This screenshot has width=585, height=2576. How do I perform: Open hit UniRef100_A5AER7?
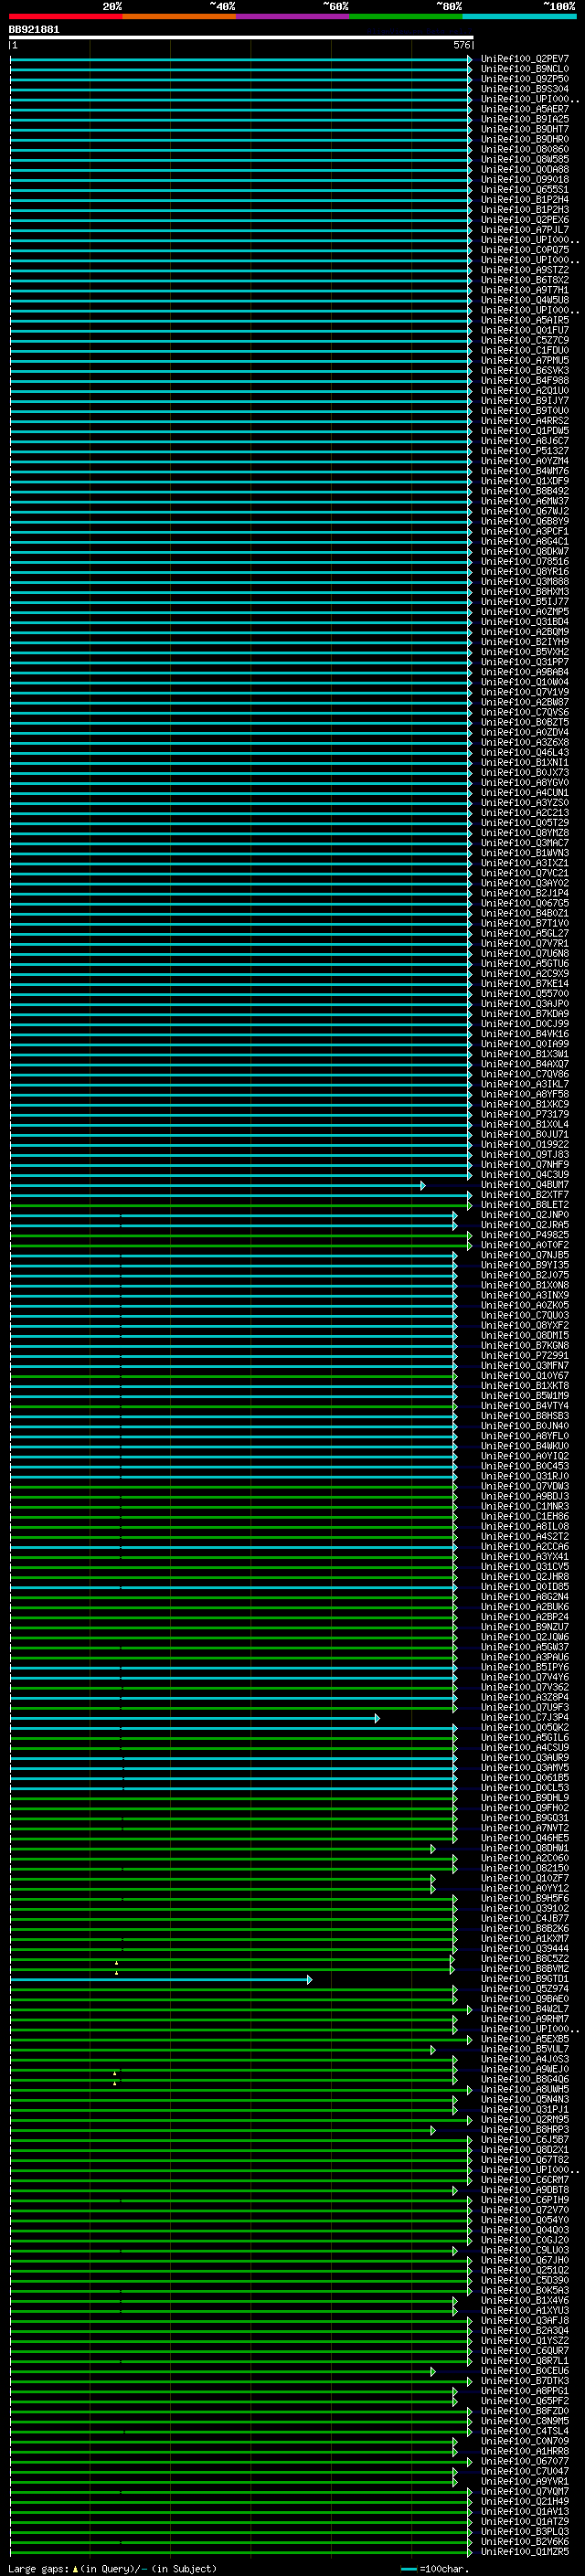pos(524,109)
